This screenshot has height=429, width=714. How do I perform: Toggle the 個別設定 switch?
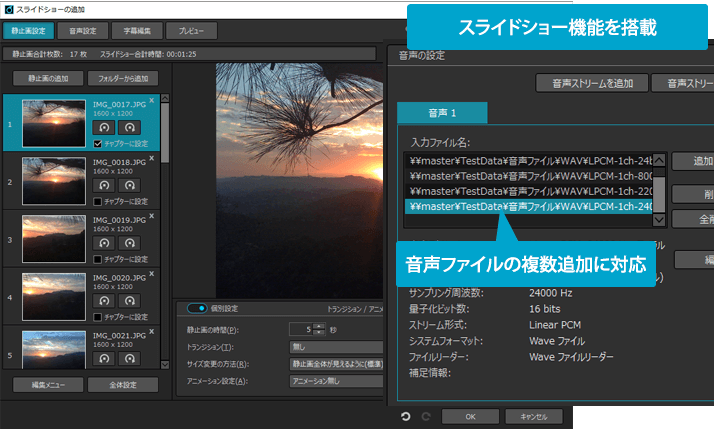tap(197, 308)
